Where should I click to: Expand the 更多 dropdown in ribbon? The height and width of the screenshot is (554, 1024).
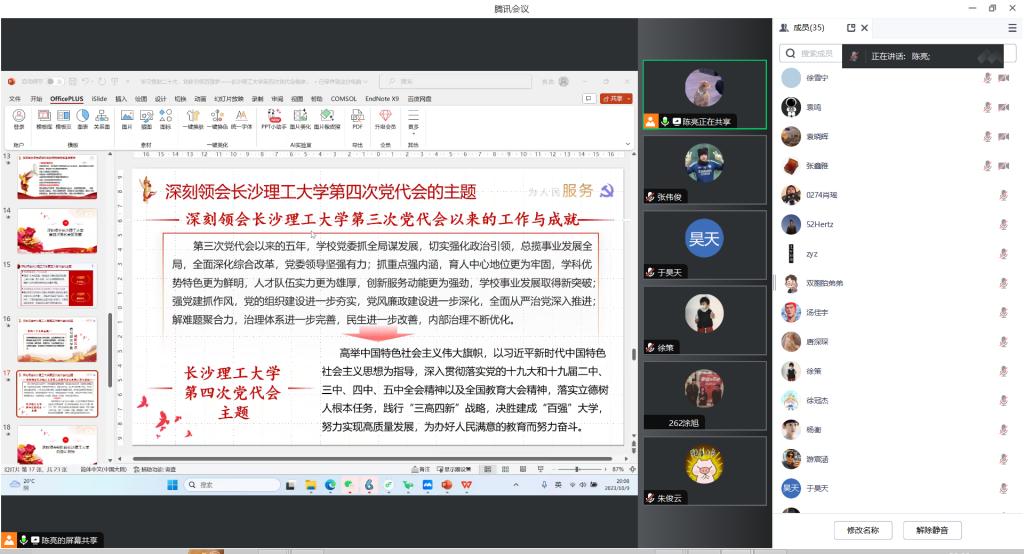[x=413, y=120]
